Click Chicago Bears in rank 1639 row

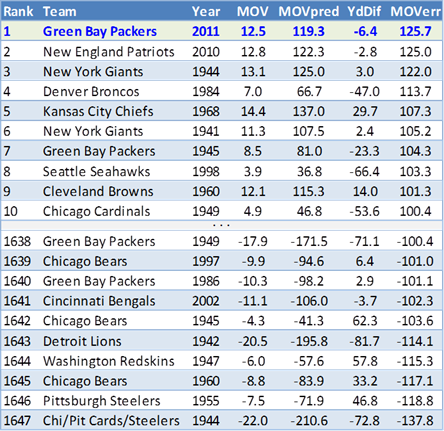click(85, 261)
